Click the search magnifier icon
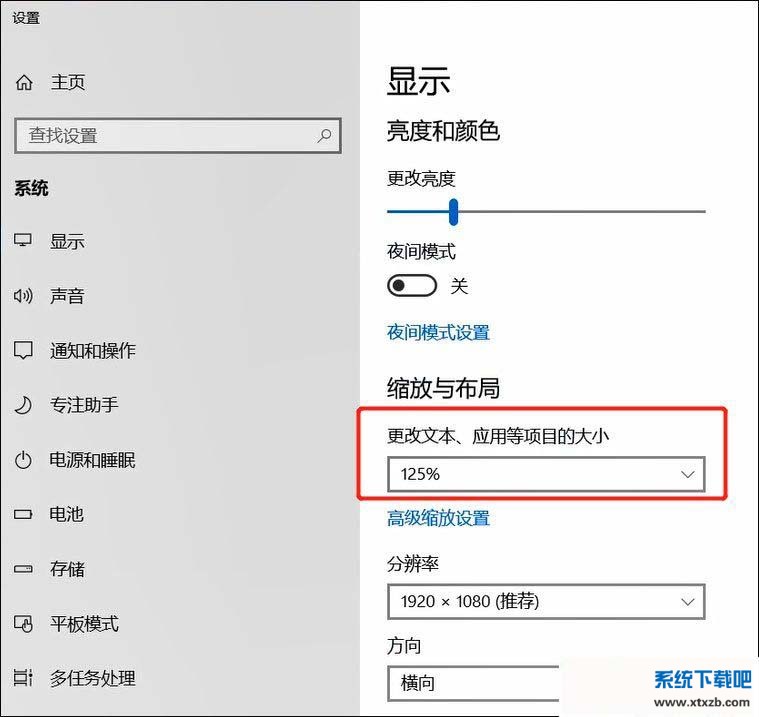The height and width of the screenshot is (717, 759). (324, 135)
